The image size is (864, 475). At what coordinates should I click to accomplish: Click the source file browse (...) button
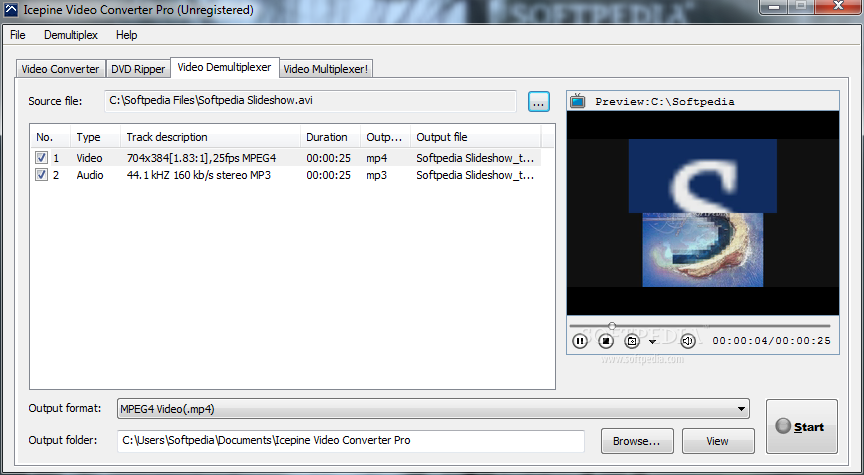538,101
